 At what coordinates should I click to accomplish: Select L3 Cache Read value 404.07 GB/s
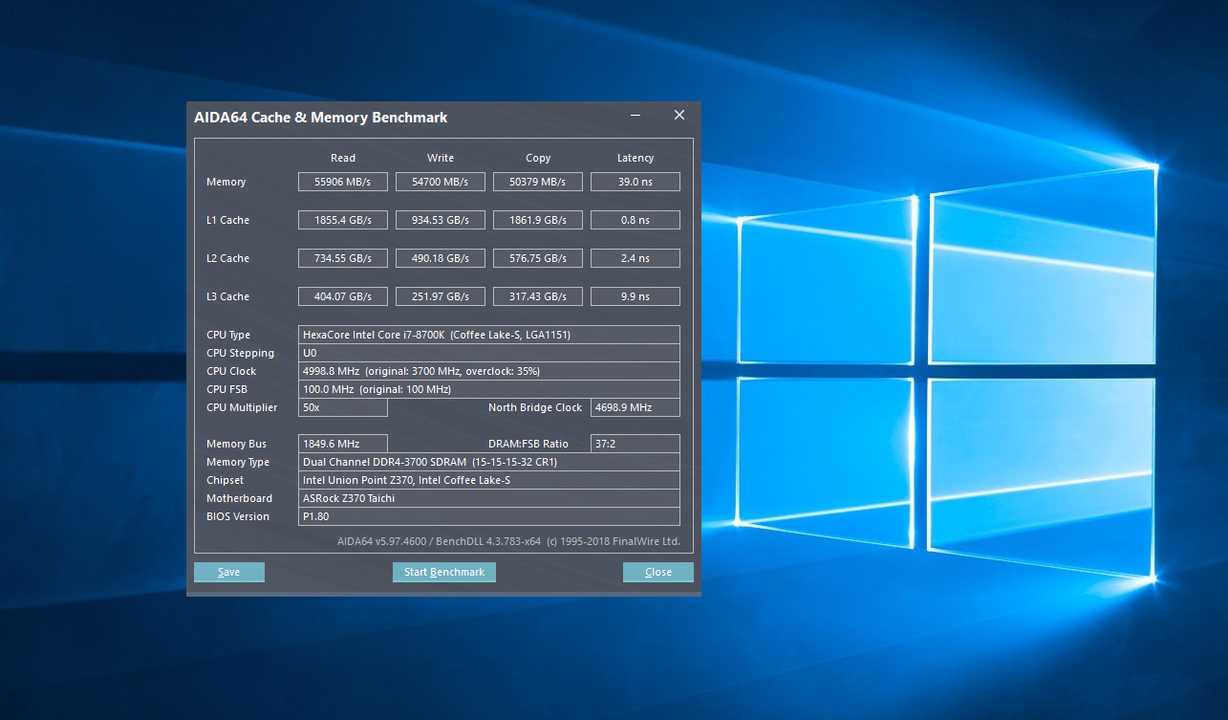tap(343, 297)
